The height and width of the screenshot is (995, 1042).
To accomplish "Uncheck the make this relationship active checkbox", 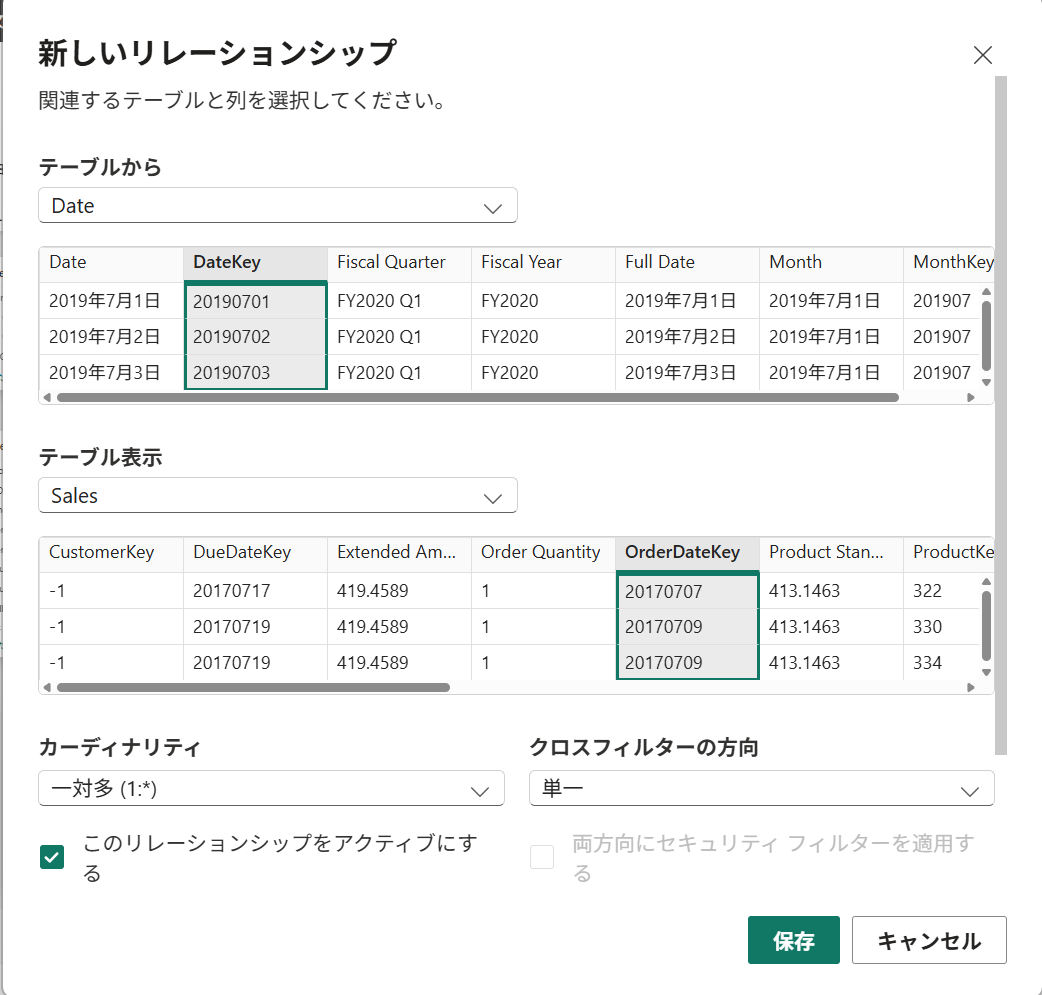I will pyautogui.click(x=52, y=857).
